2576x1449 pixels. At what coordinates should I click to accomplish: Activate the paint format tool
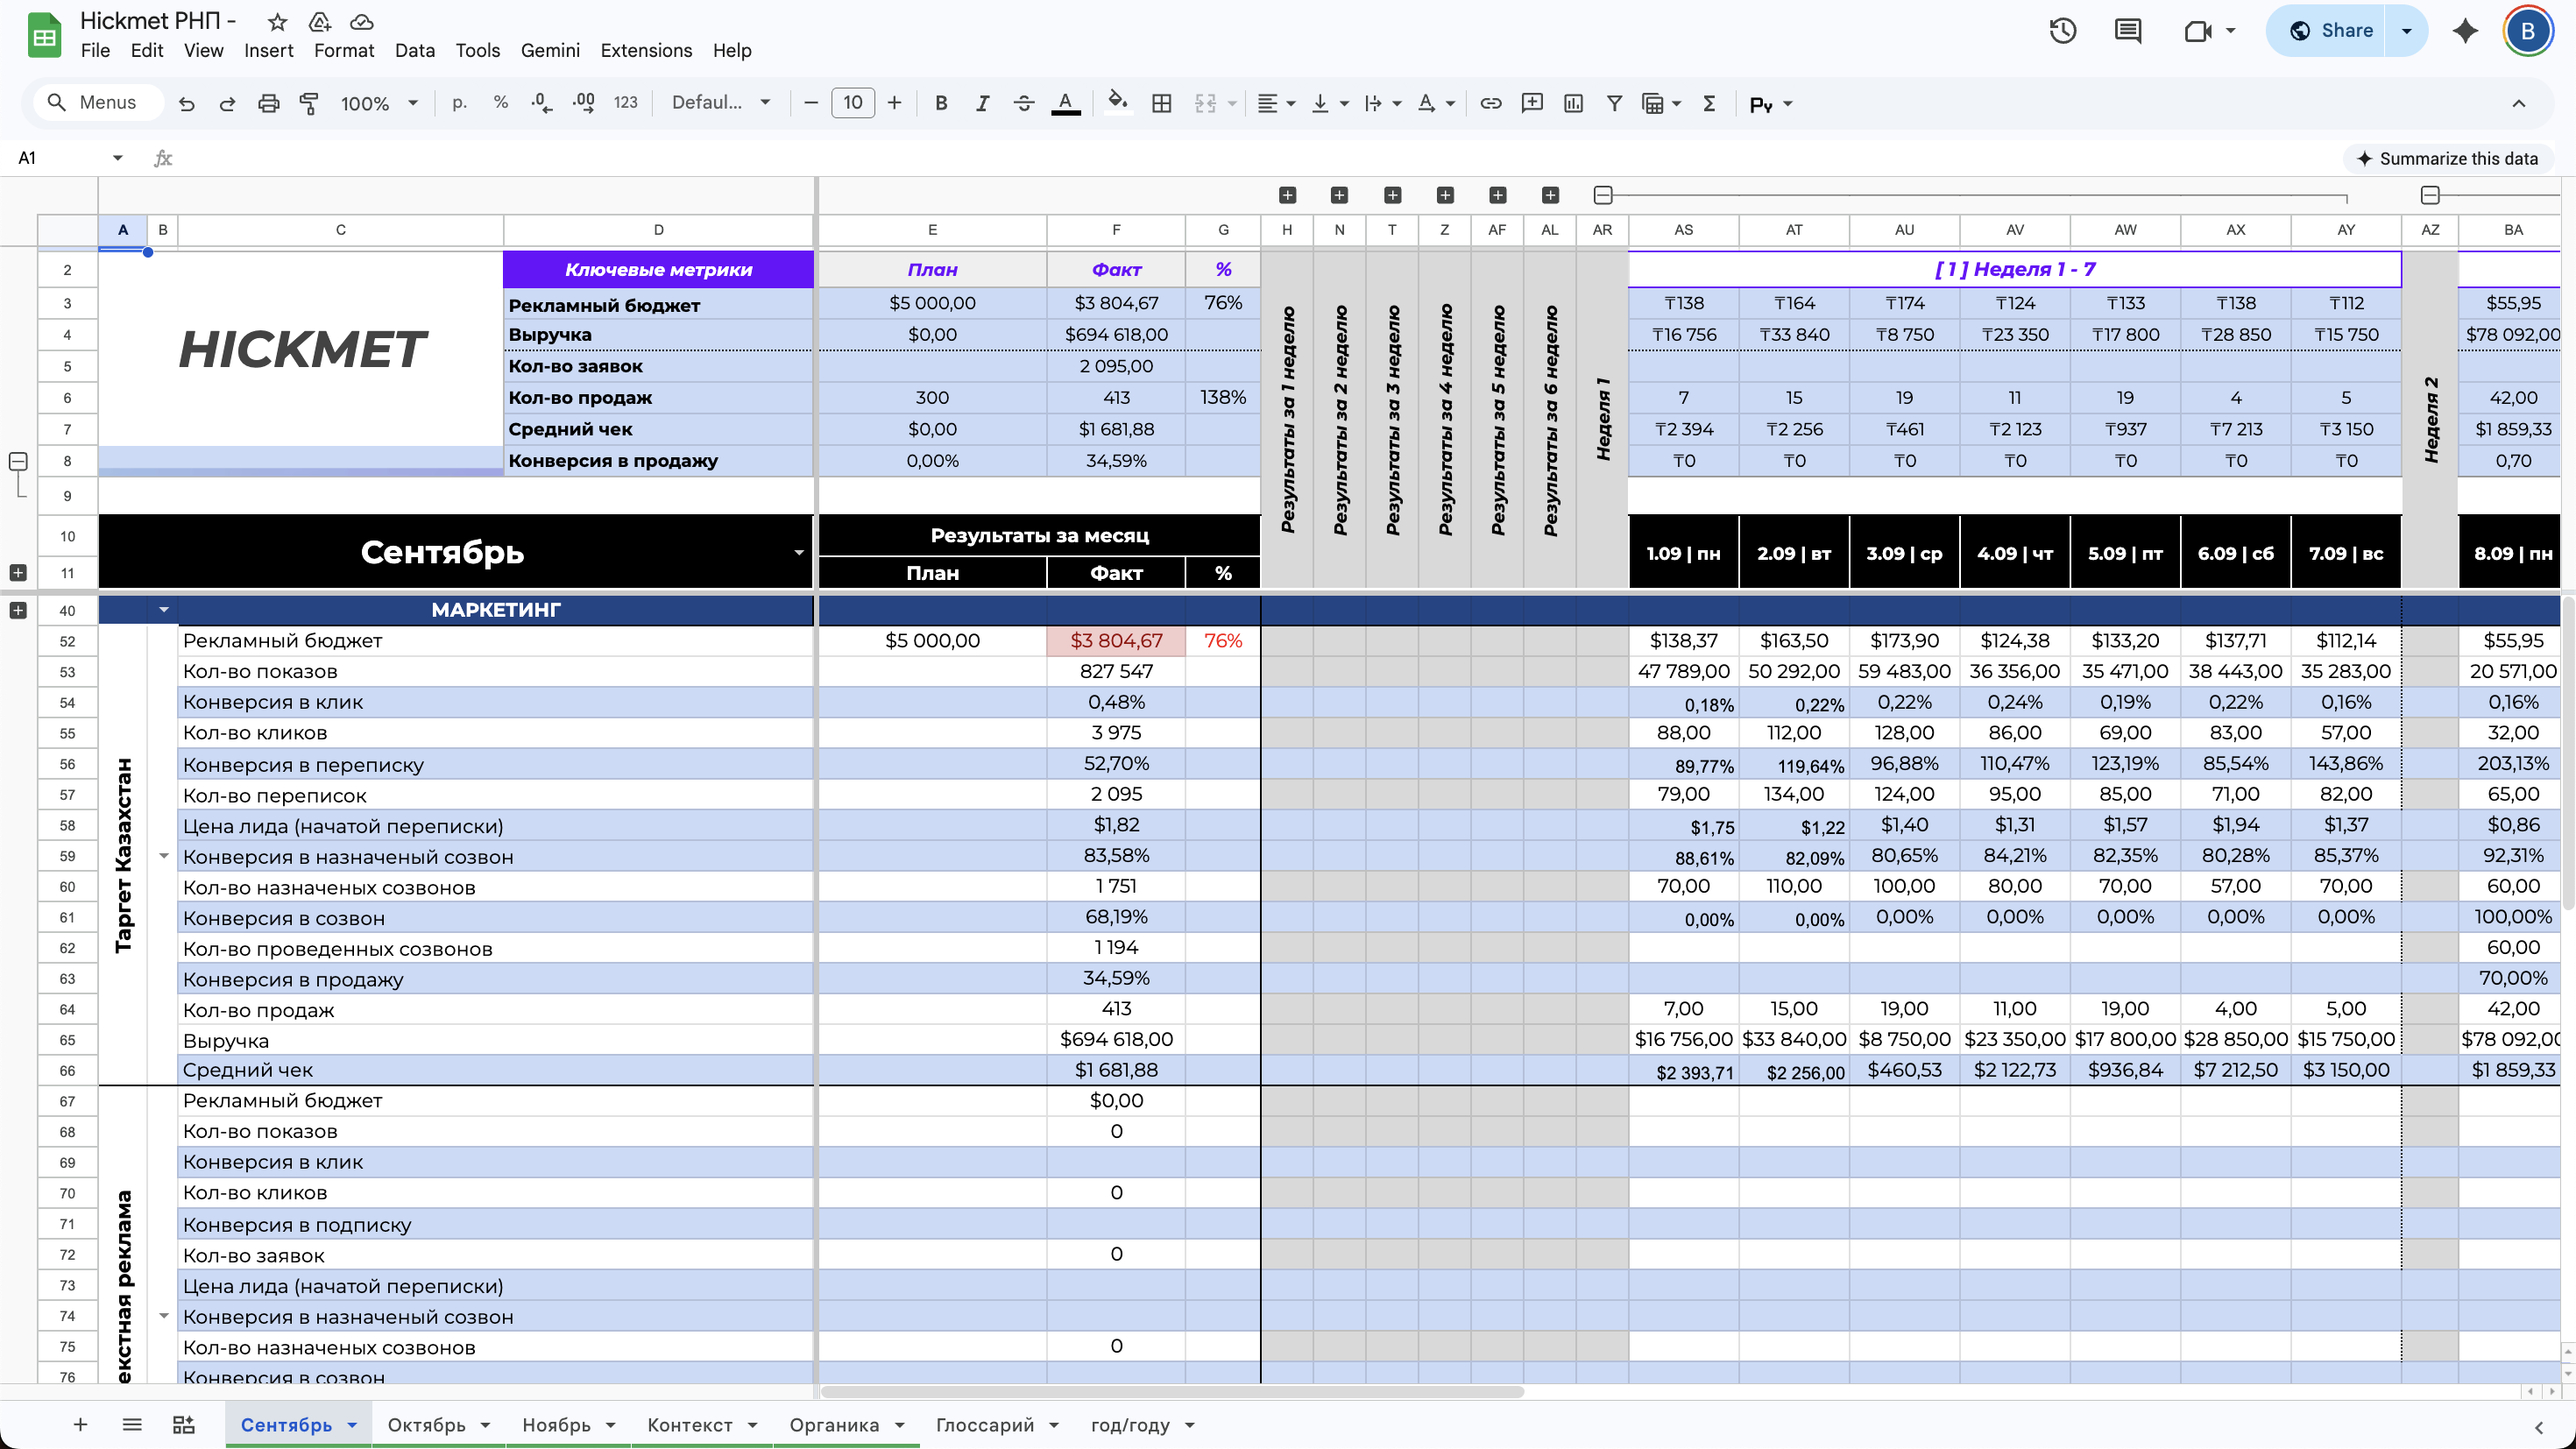309,103
